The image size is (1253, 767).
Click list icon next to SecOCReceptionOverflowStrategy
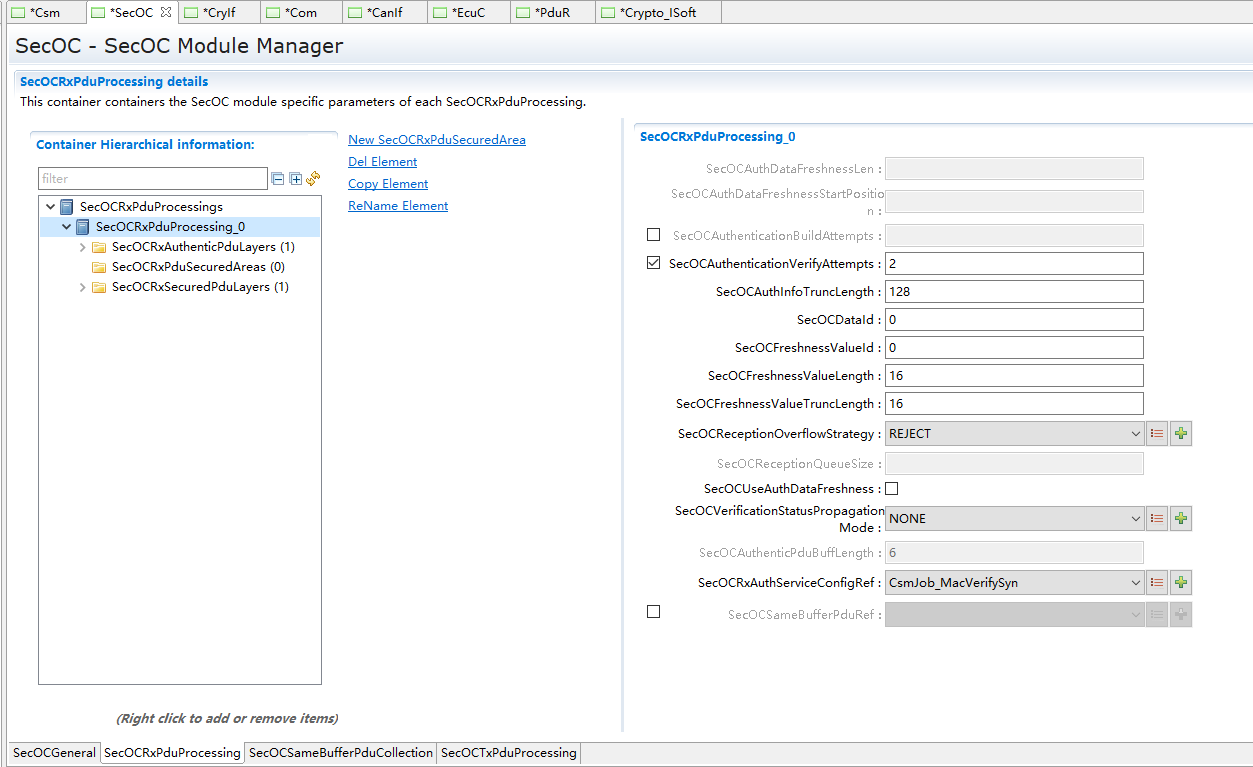point(1157,434)
